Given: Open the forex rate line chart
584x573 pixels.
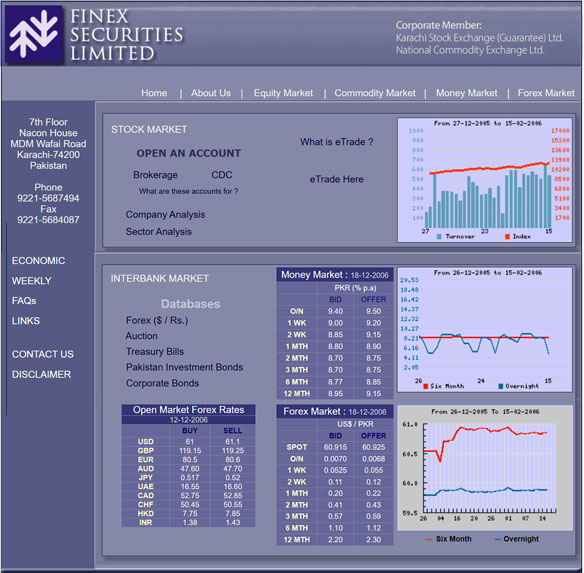Looking at the screenshot, I should click(485, 468).
